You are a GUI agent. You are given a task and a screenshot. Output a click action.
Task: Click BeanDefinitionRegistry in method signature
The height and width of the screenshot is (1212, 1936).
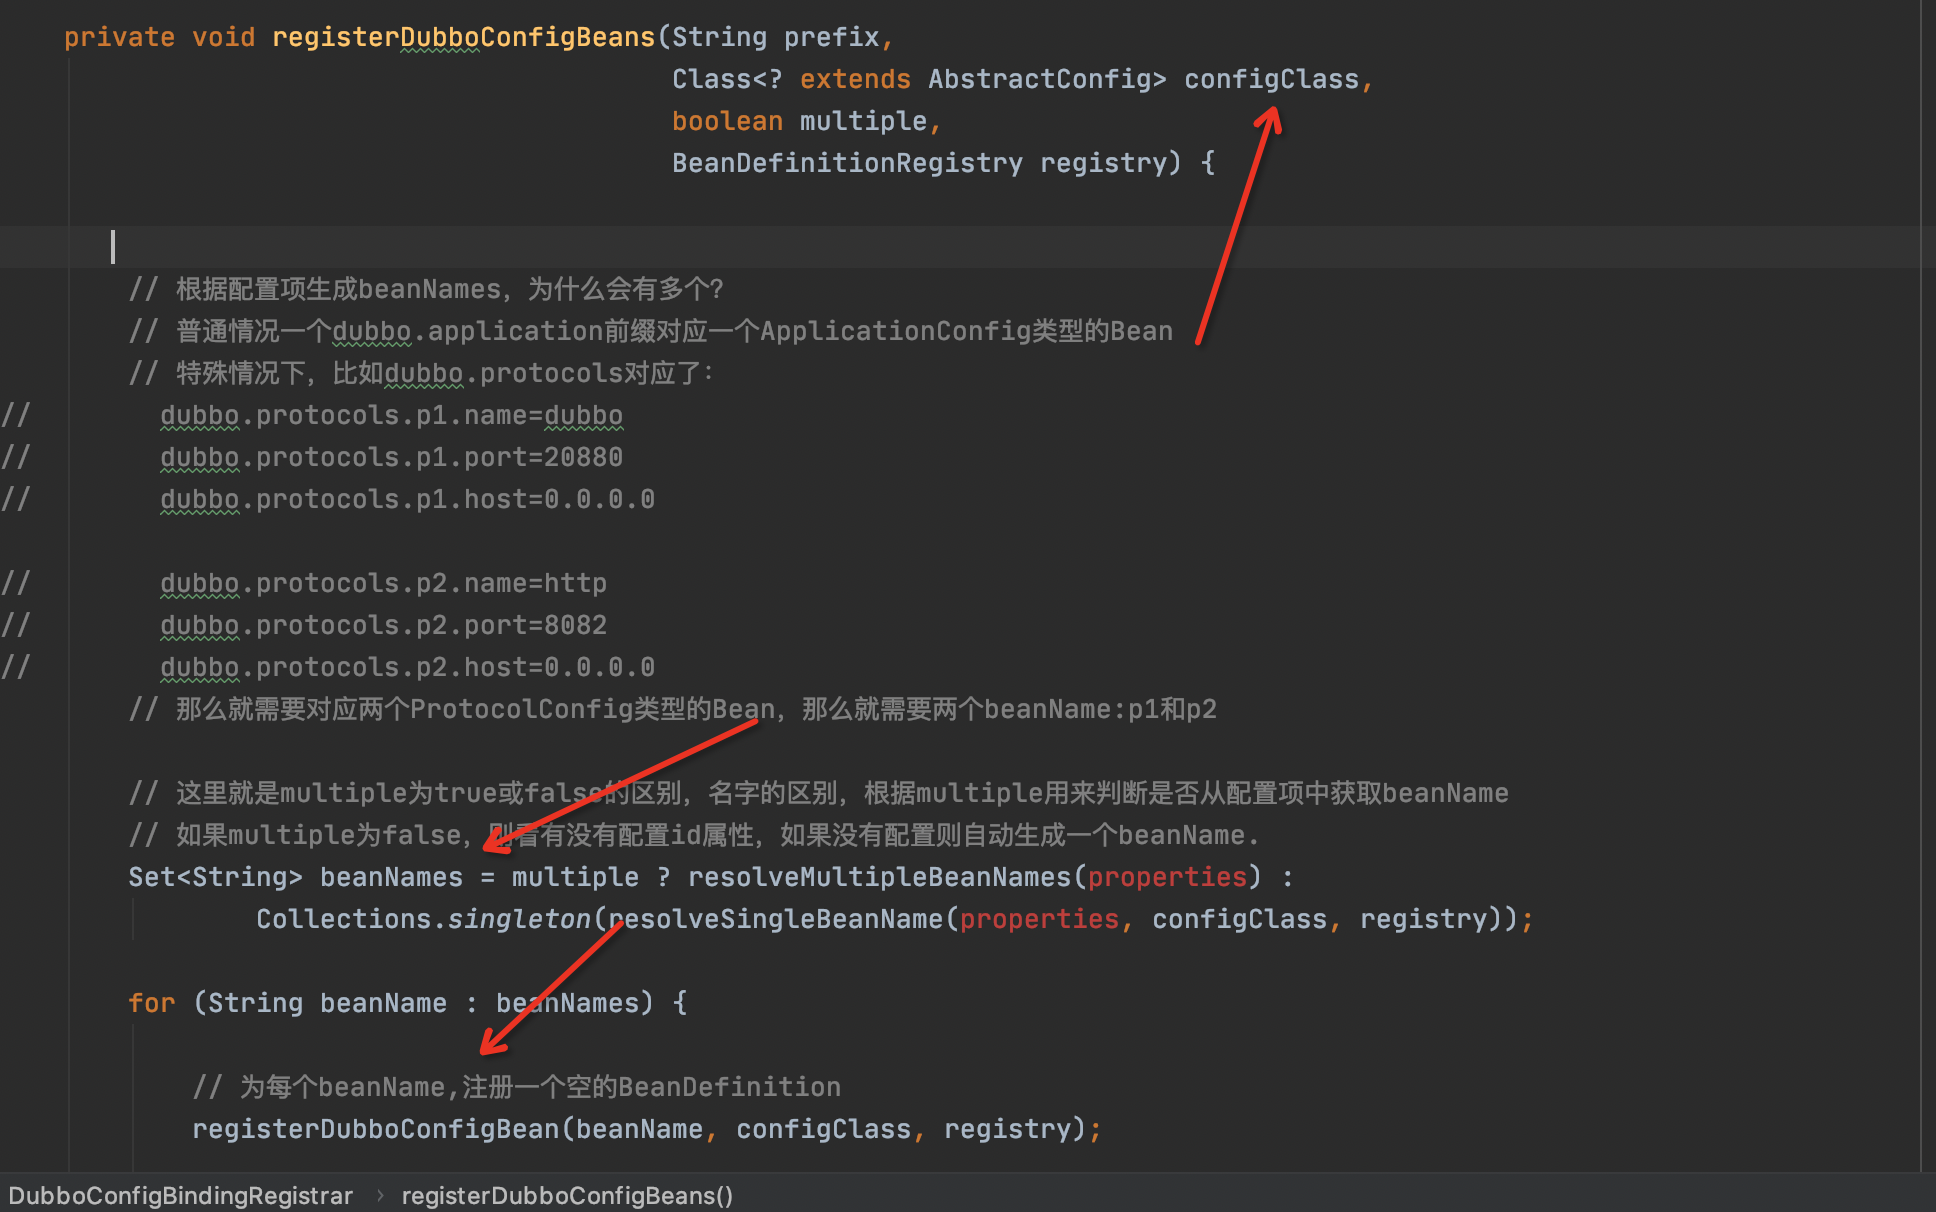tap(847, 163)
